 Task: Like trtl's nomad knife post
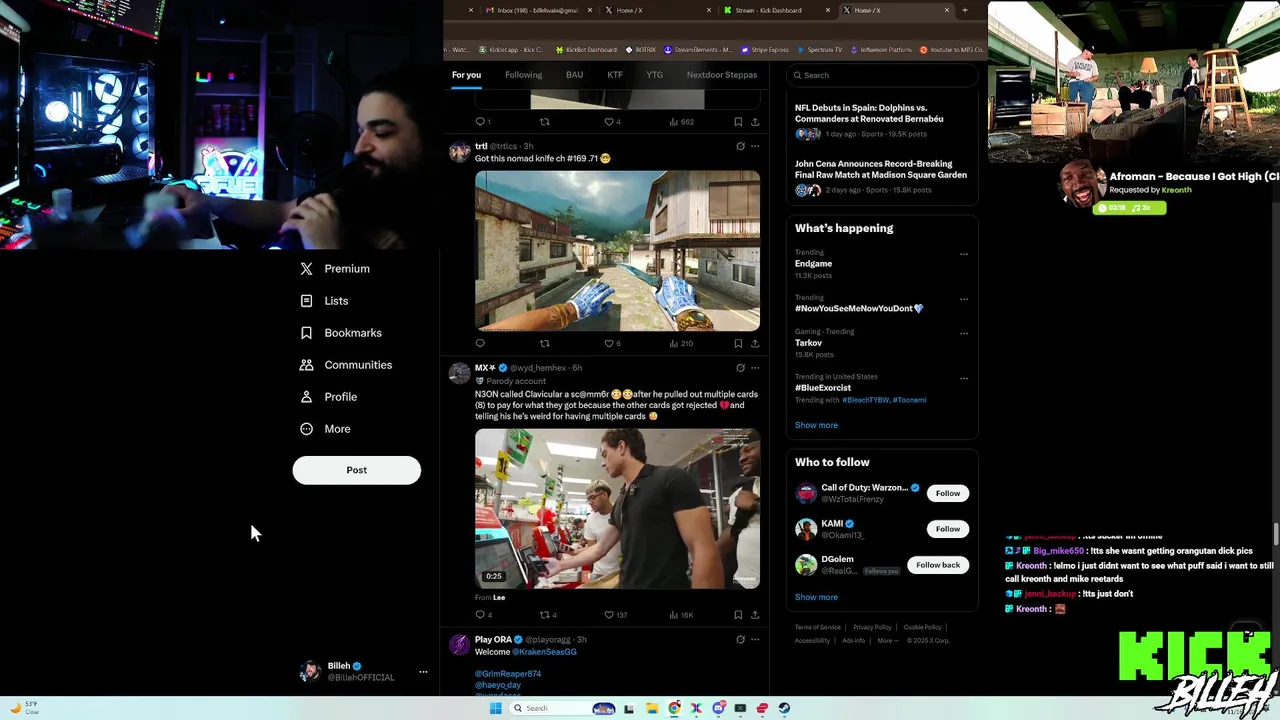[612, 343]
